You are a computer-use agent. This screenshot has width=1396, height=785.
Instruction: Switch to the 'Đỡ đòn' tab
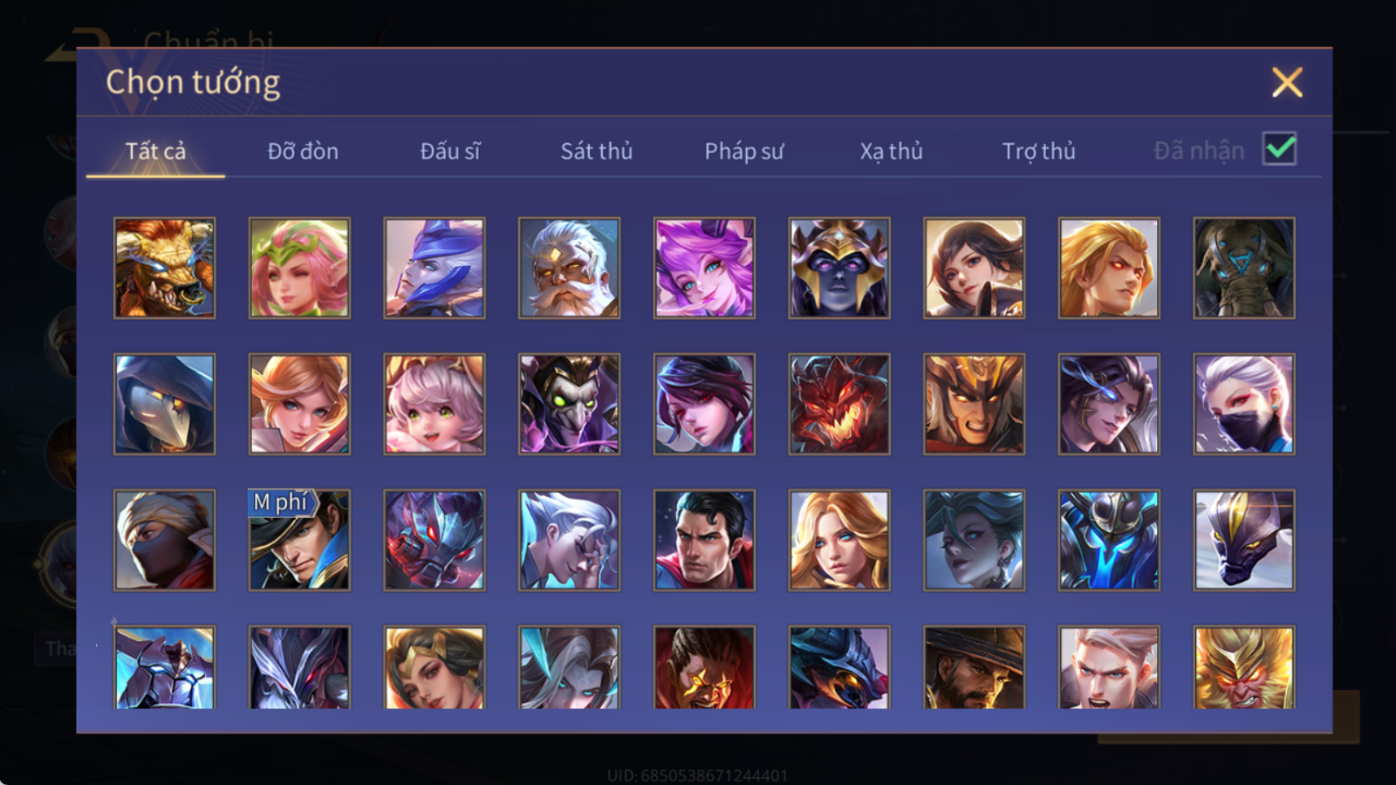[x=303, y=151]
